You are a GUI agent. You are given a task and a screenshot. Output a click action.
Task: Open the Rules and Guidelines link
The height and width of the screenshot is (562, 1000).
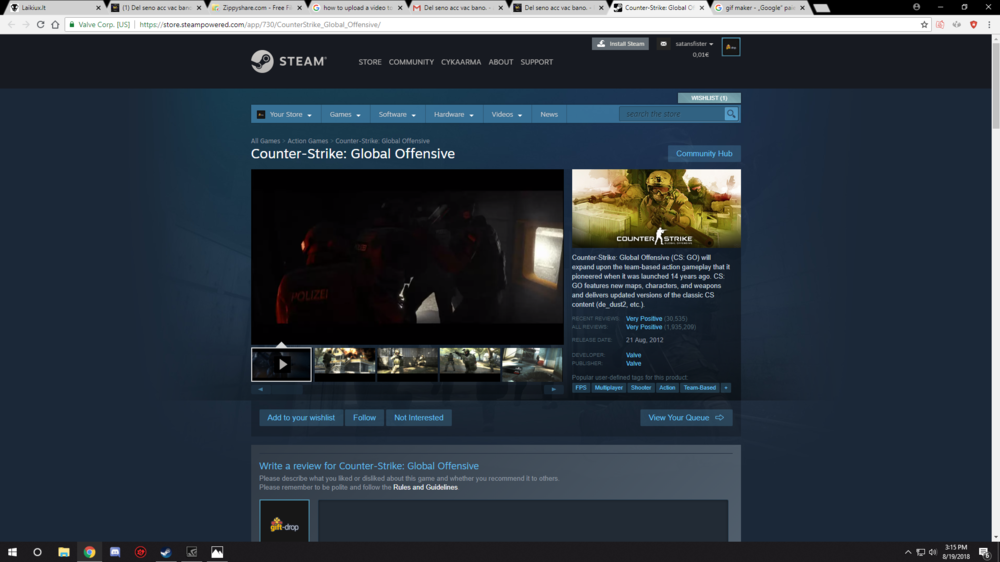pos(425,487)
